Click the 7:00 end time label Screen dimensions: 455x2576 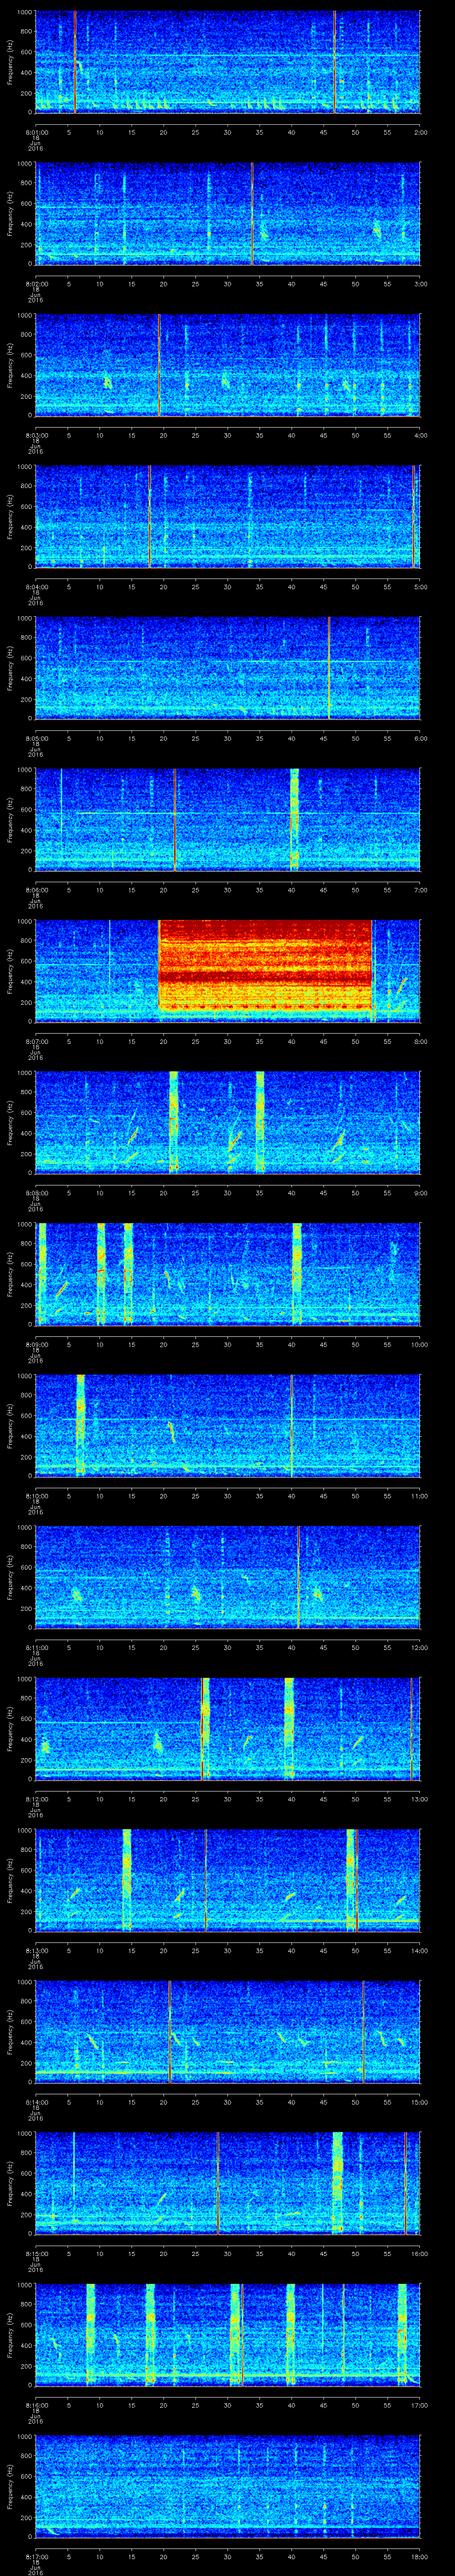(x=421, y=890)
